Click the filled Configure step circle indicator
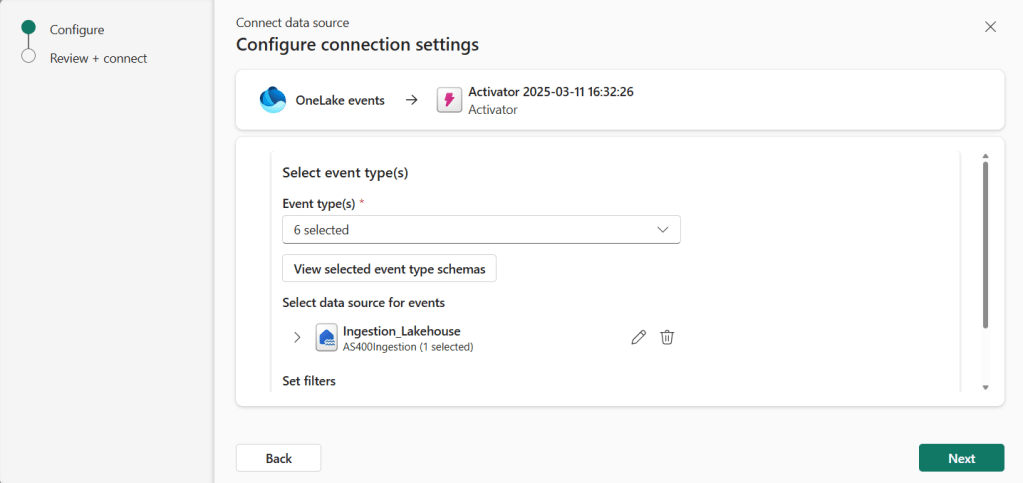The image size is (1023, 483). point(28,29)
